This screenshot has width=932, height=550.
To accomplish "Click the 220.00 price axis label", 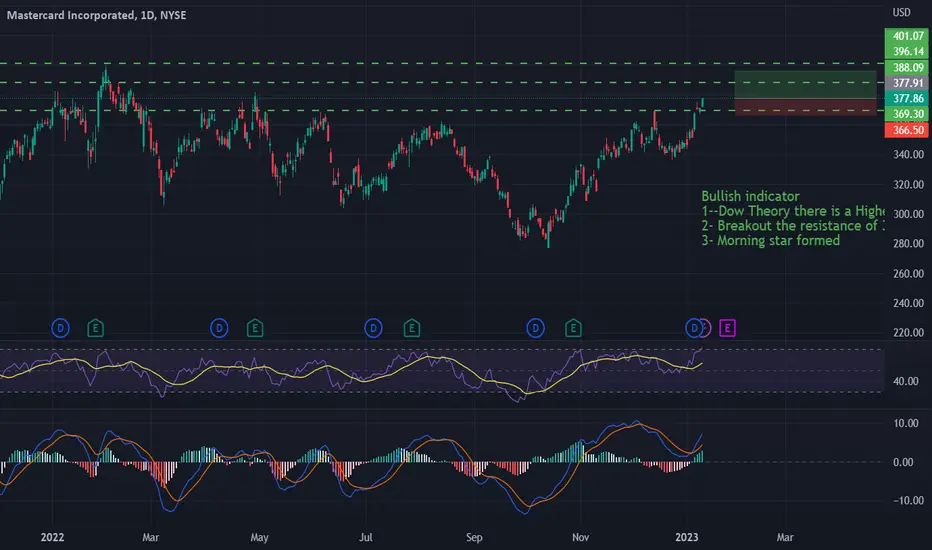I will [x=908, y=332].
